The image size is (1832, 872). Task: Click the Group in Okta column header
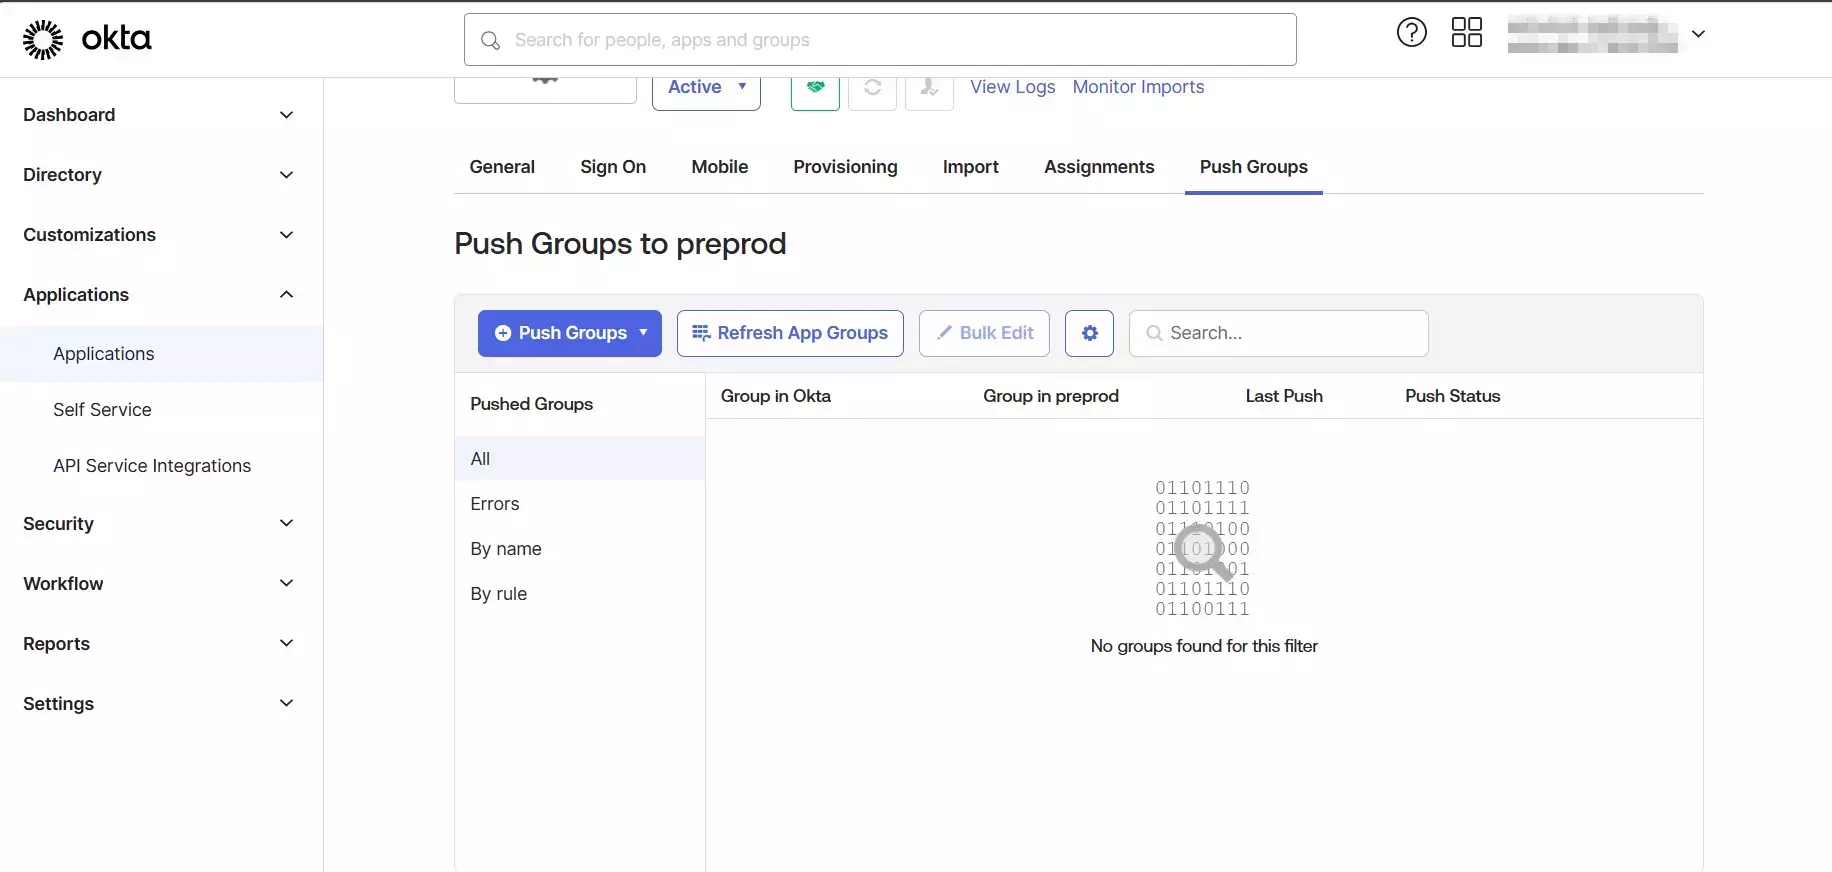776,396
